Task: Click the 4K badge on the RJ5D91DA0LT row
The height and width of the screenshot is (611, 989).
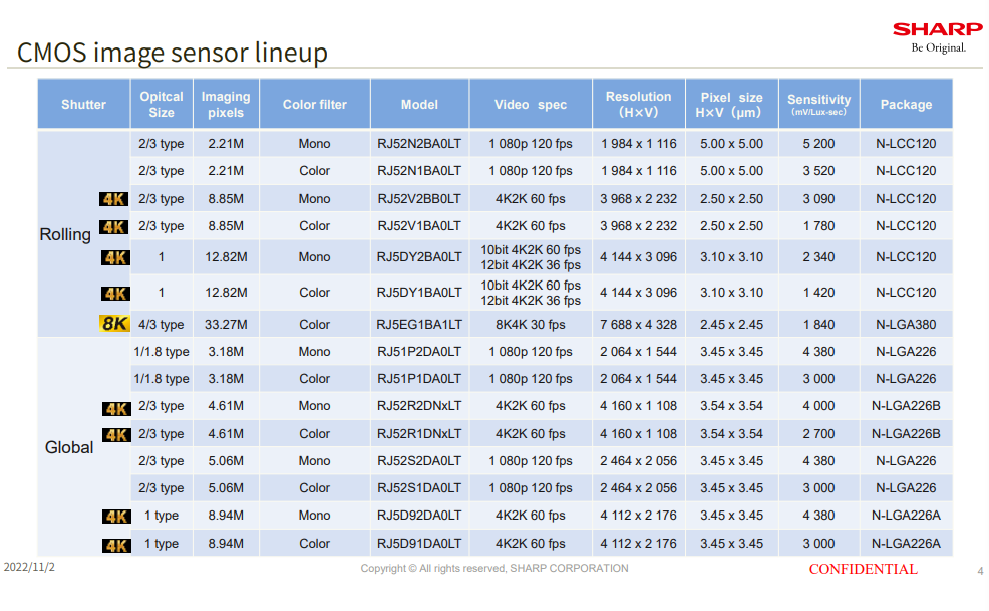Action: click(117, 545)
